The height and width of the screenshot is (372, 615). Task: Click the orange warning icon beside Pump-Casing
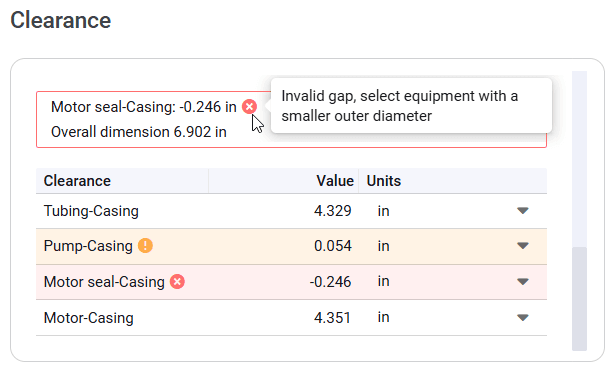(x=145, y=246)
